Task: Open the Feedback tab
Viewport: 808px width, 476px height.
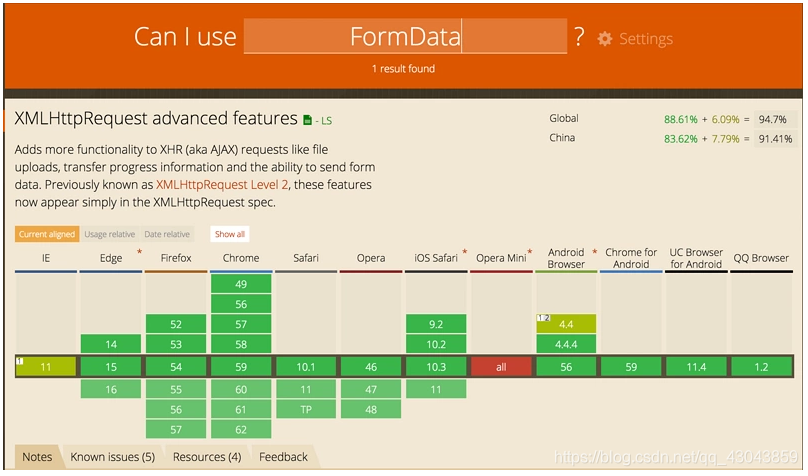Action: click(283, 457)
